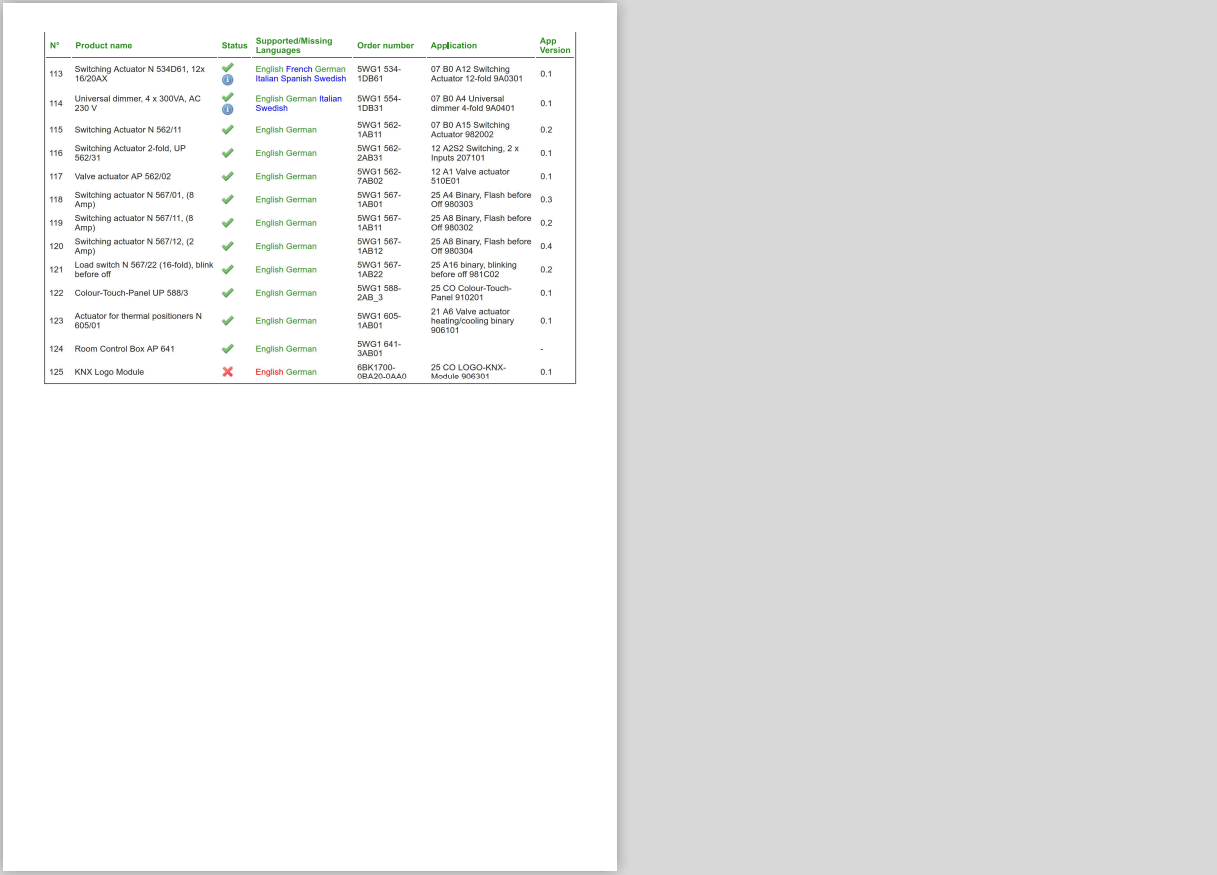Click the status checkmark for Colour-Touch-Panel UP 588/3
This screenshot has width=1217, height=875.
tap(227, 293)
